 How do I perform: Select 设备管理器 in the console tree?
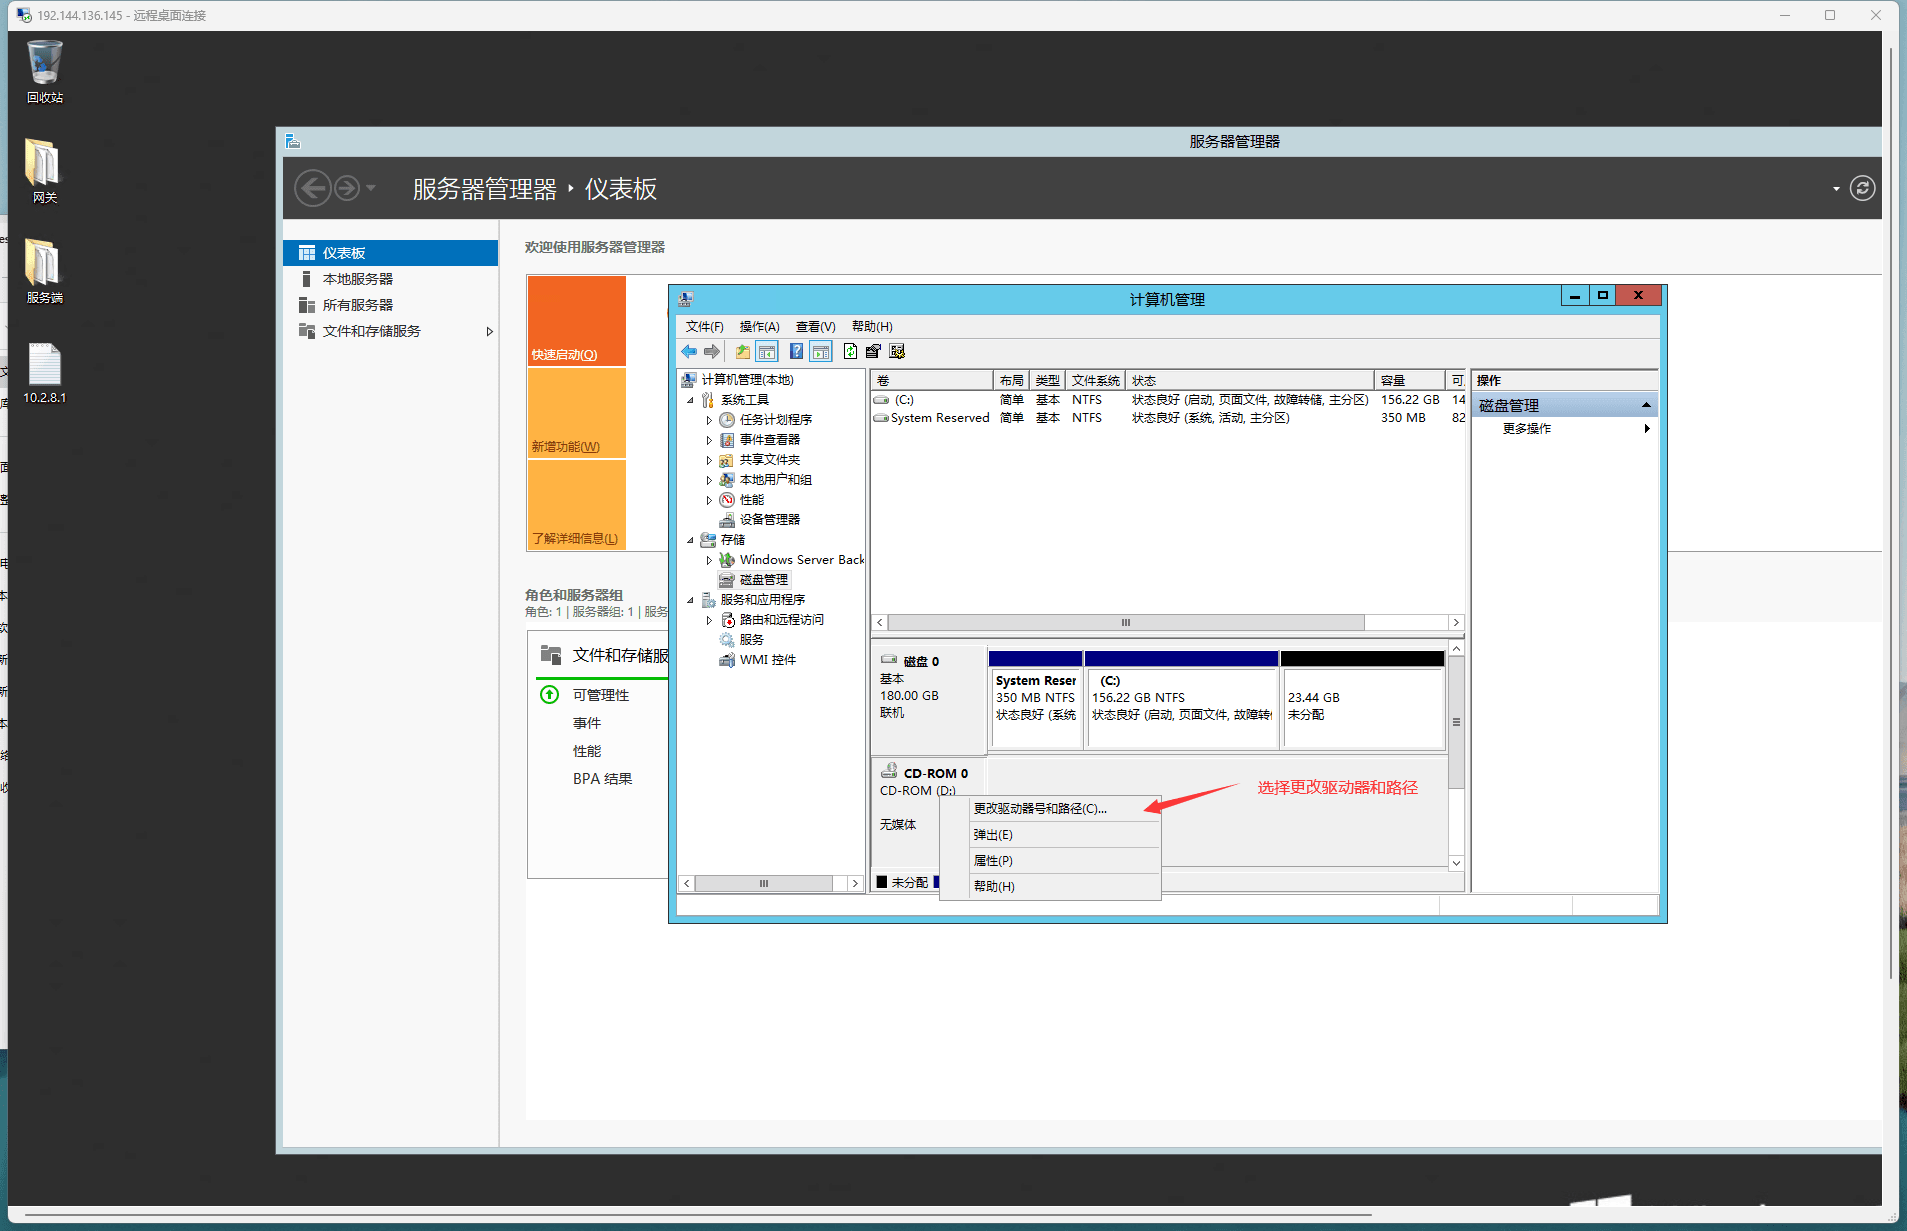click(769, 520)
